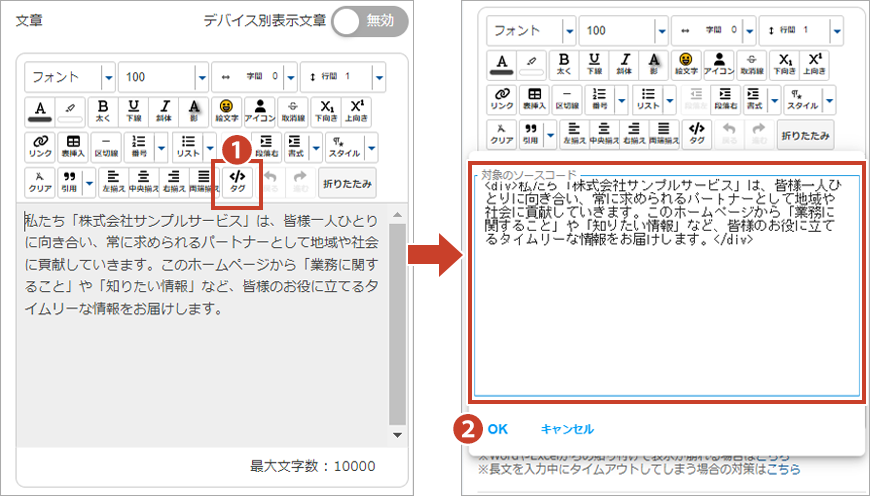870x496 pixels.
Task: Insert a link (リンク) in the left editor
Action: pos(41,146)
